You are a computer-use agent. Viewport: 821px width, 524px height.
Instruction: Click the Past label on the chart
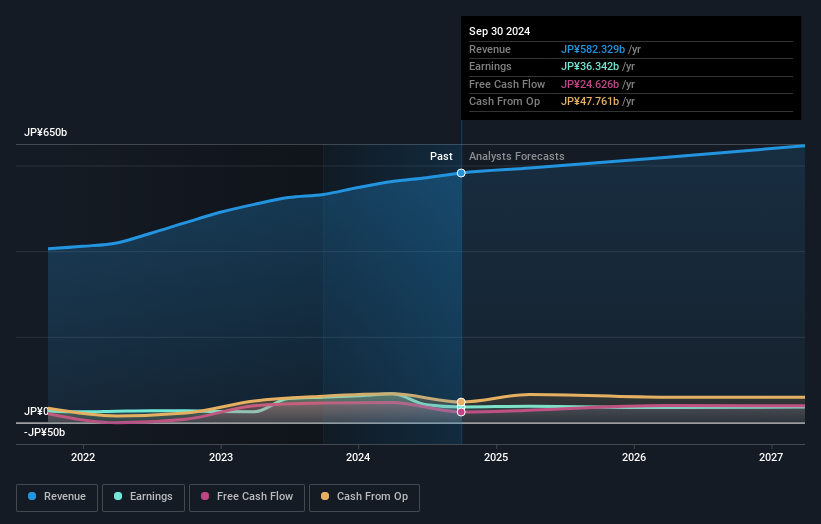441,156
